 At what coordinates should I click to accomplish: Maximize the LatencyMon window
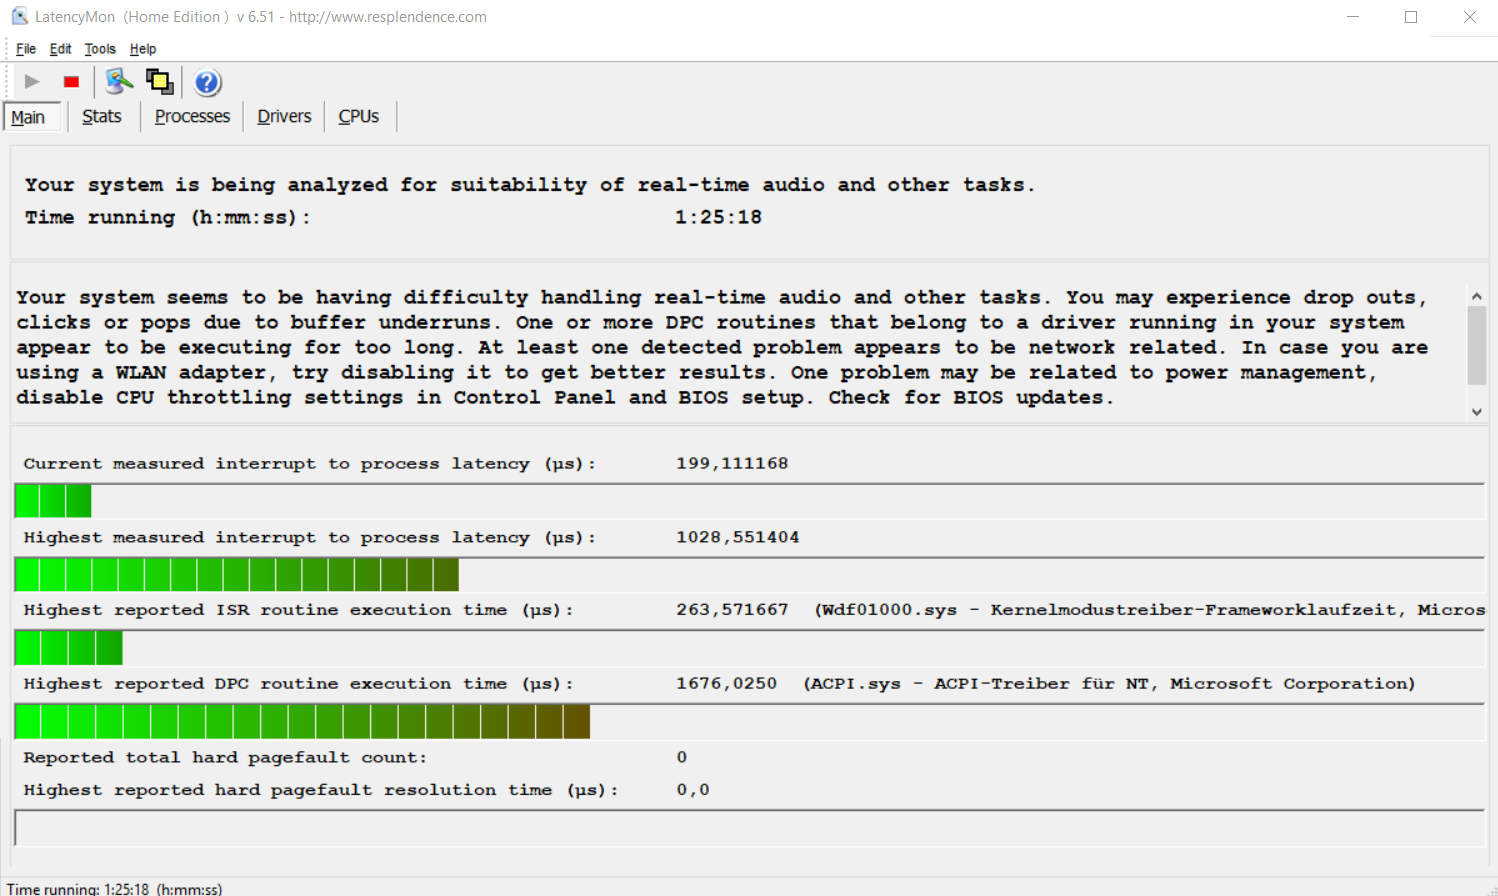tap(1411, 17)
